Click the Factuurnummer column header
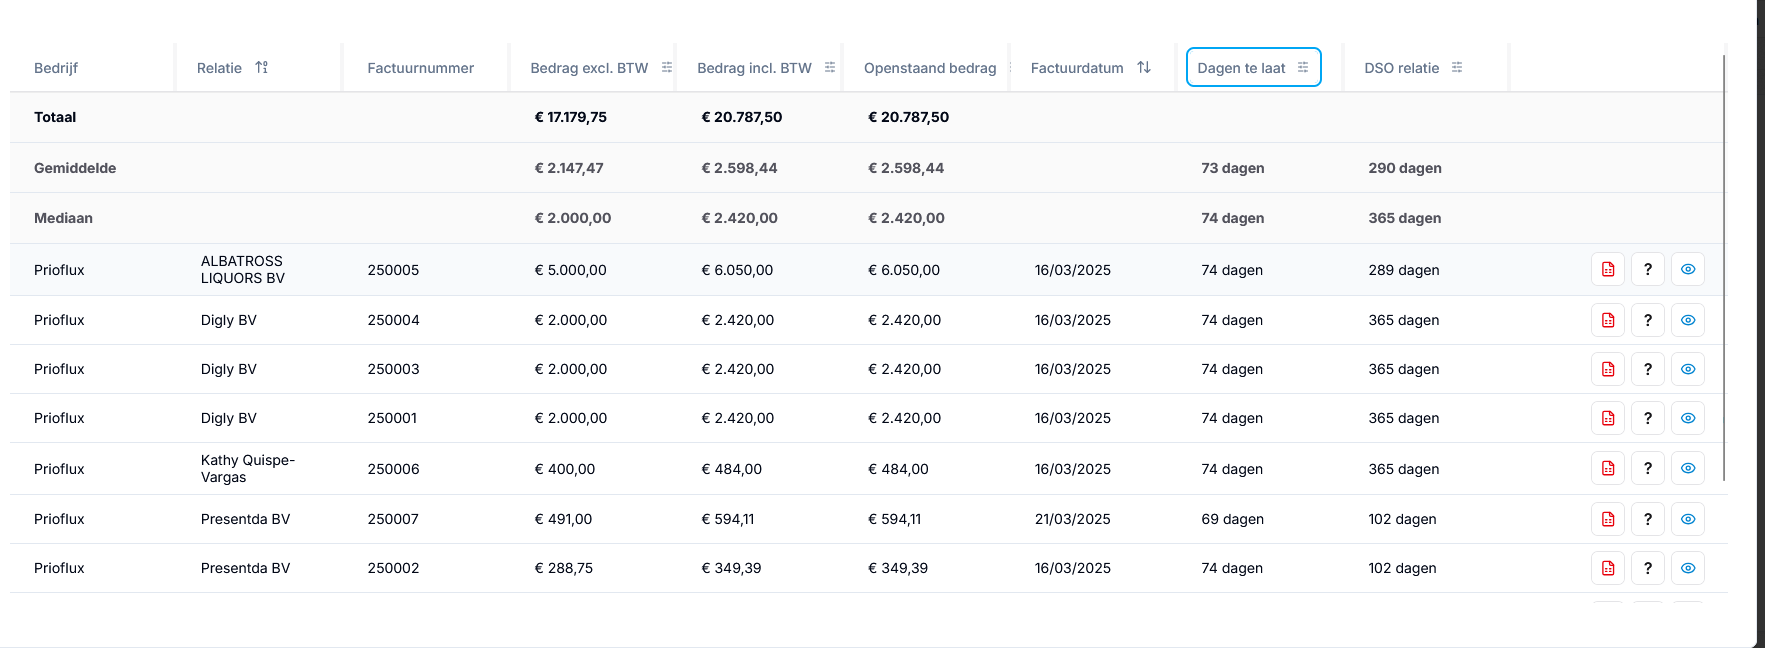Viewport: 1765px width, 648px height. click(421, 68)
